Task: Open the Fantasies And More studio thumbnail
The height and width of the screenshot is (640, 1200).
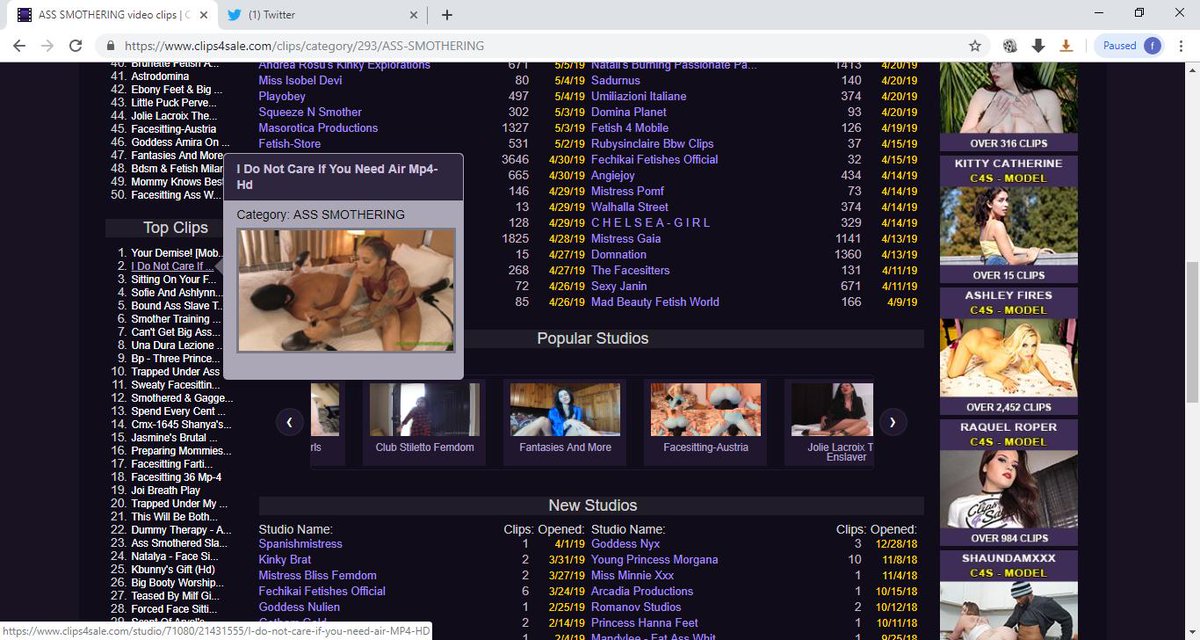Action: (x=565, y=408)
